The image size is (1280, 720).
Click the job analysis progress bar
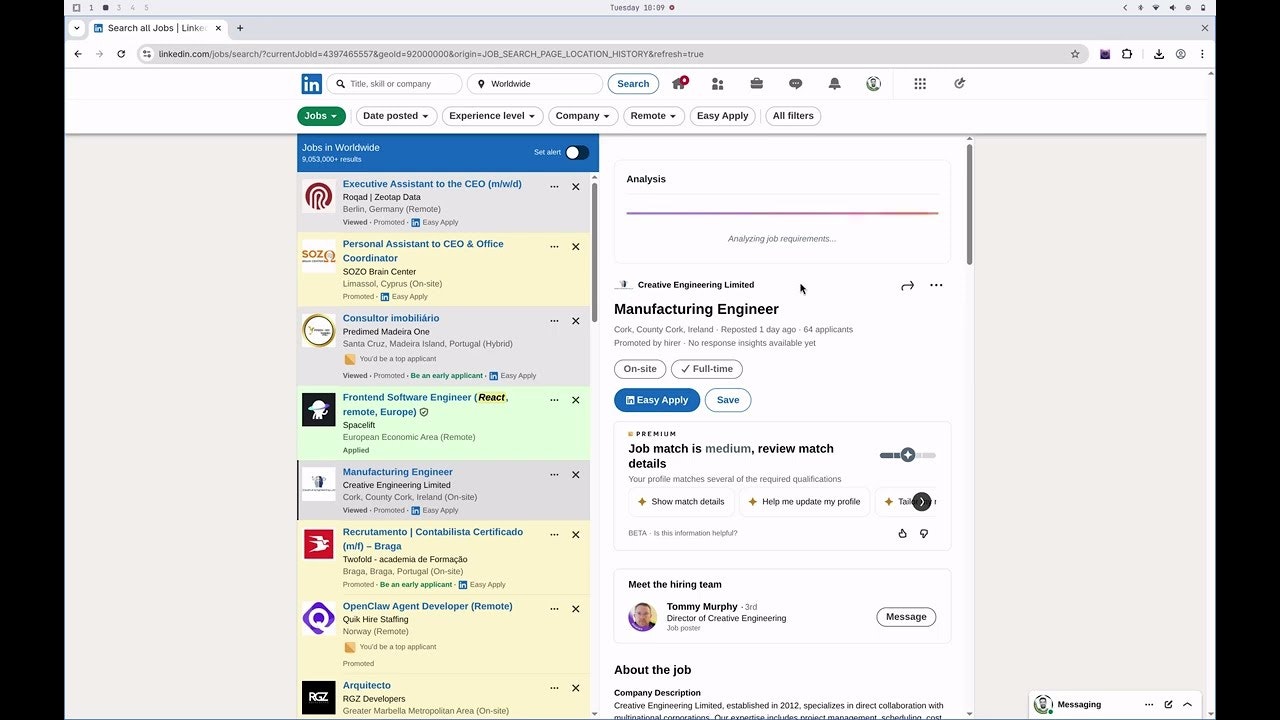[x=782, y=213]
